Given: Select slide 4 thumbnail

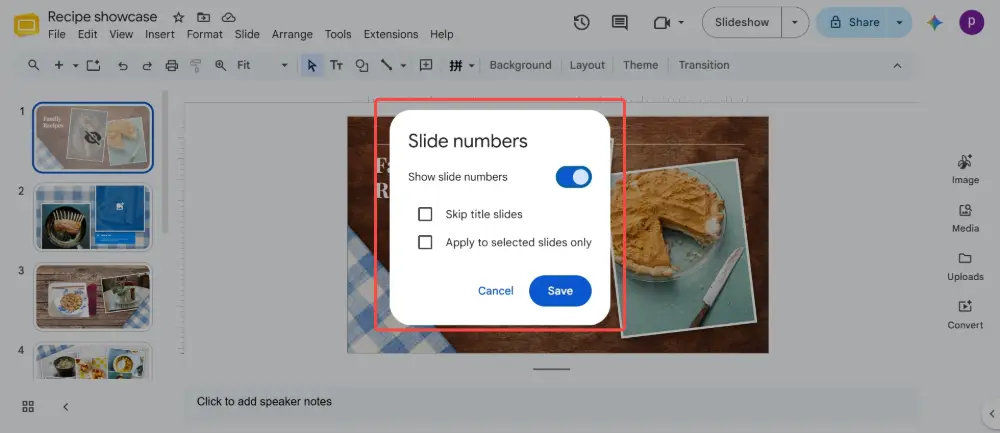Looking at the screenshot, I should [92, 362].
